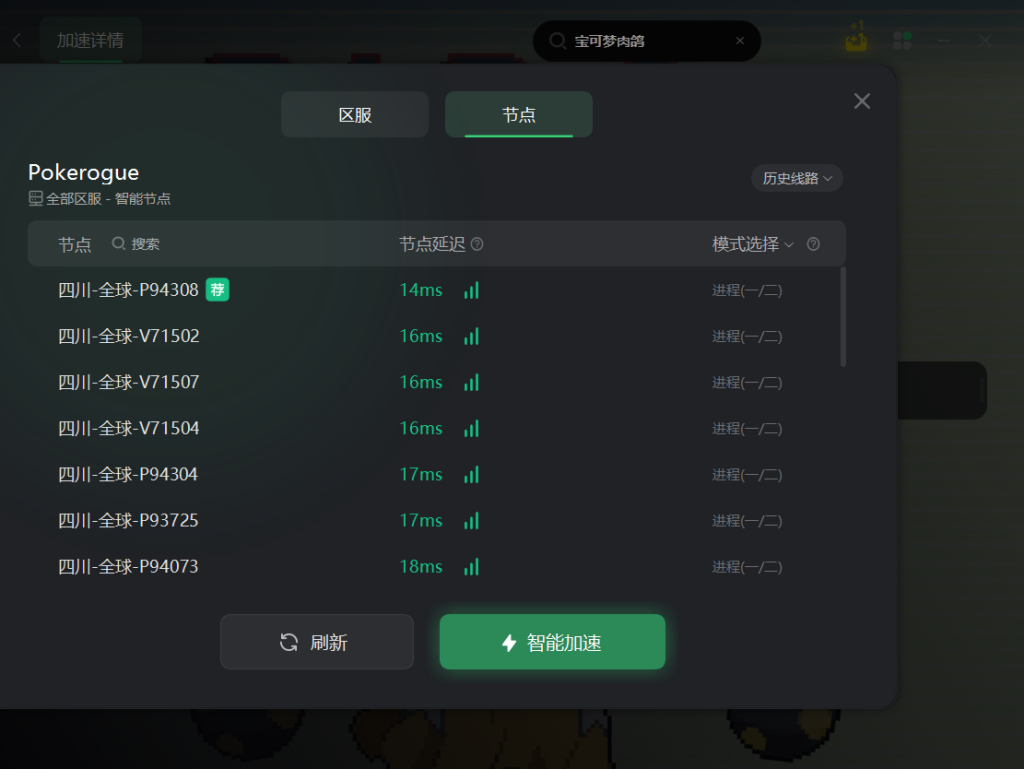Clear the 宝可梦肉鸽 search with the x icon
Screen dimensions: 1024x769
(740, 40)
